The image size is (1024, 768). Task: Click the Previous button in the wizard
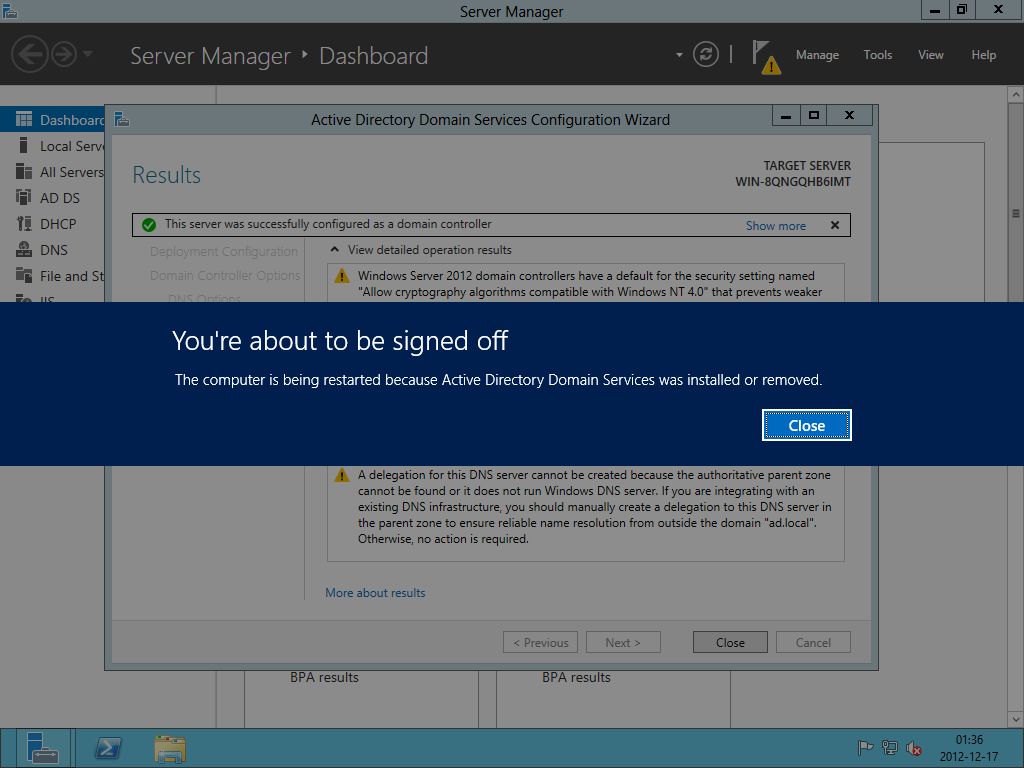(540, 643)
